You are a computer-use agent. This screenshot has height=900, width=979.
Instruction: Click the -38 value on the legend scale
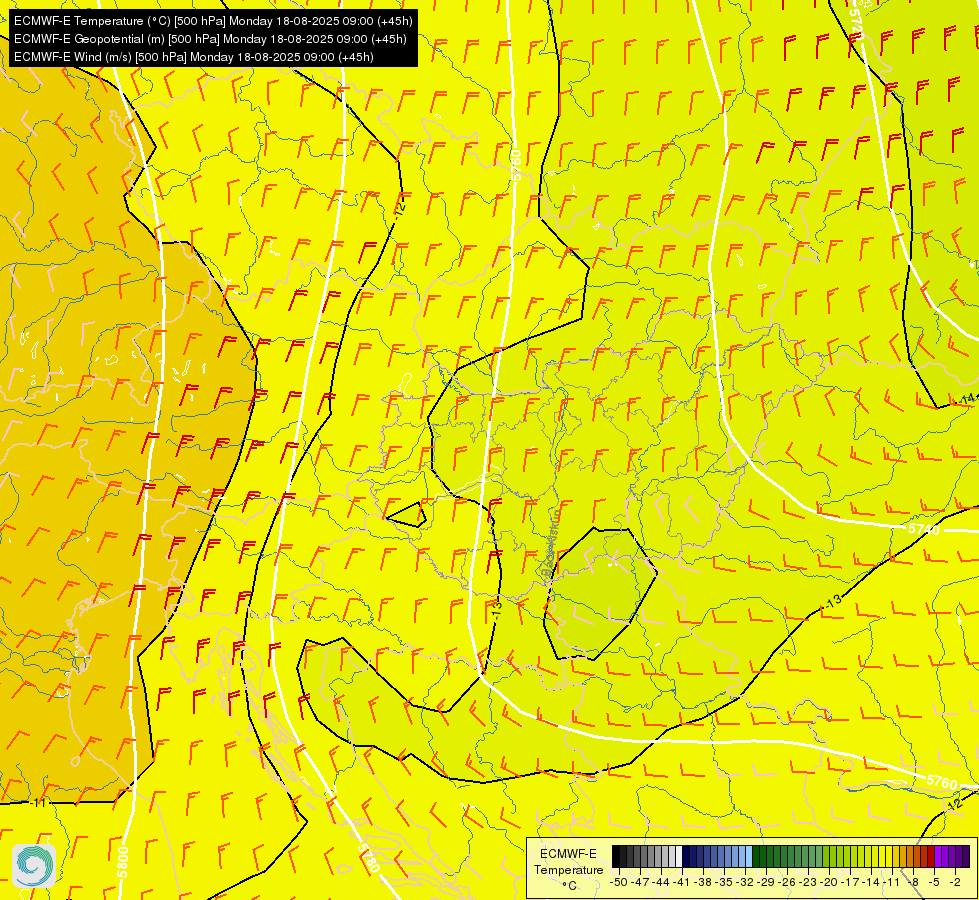[703, 882]
